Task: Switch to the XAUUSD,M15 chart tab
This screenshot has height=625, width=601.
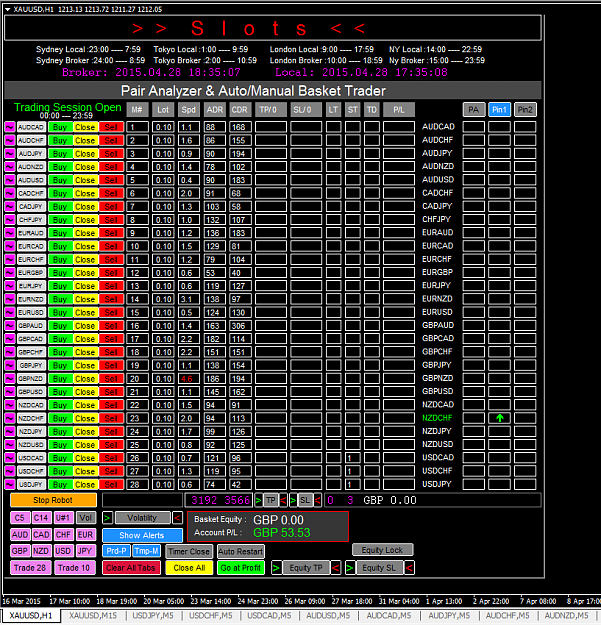Action: coord(93,616)
